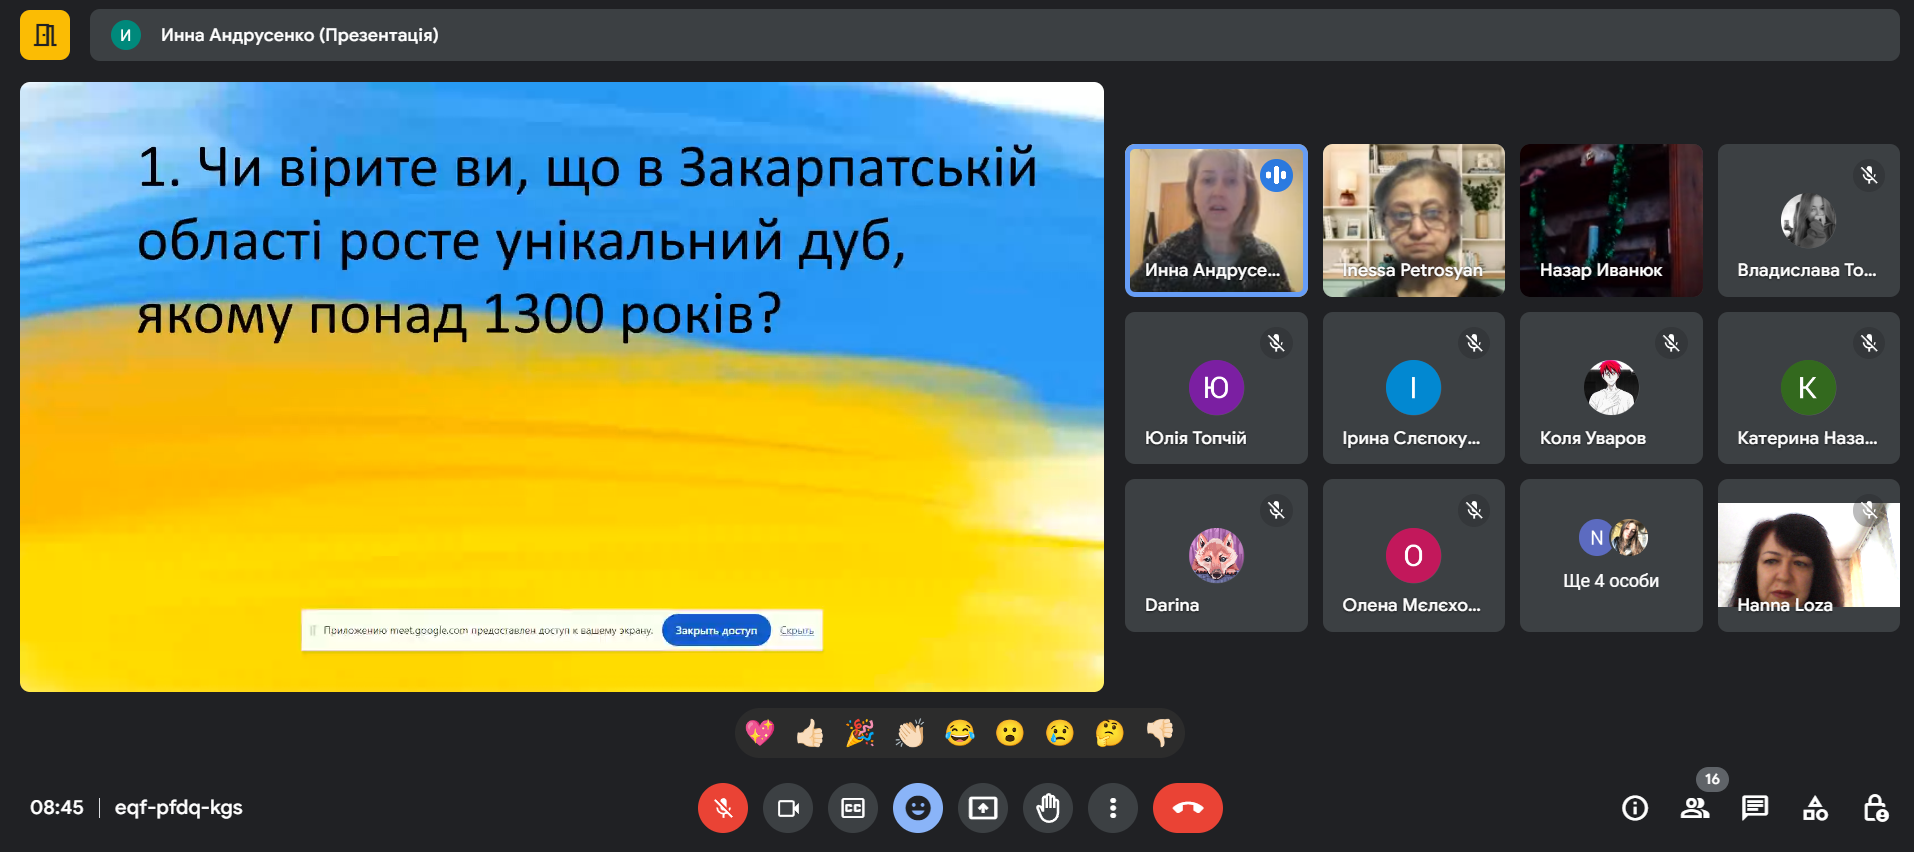Click 'Закрыть доступ' to stop sharing
The width and height of the screenshot is (1914, 852).
pyautogui.click(x=716, y=630)
